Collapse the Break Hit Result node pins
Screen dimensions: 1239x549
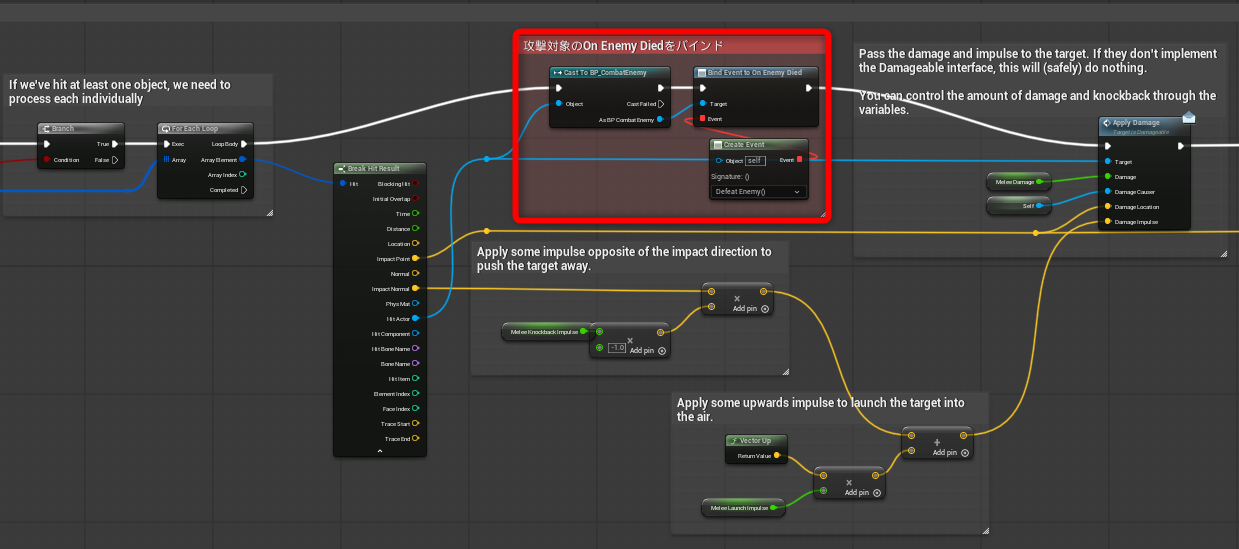(380, 451)
